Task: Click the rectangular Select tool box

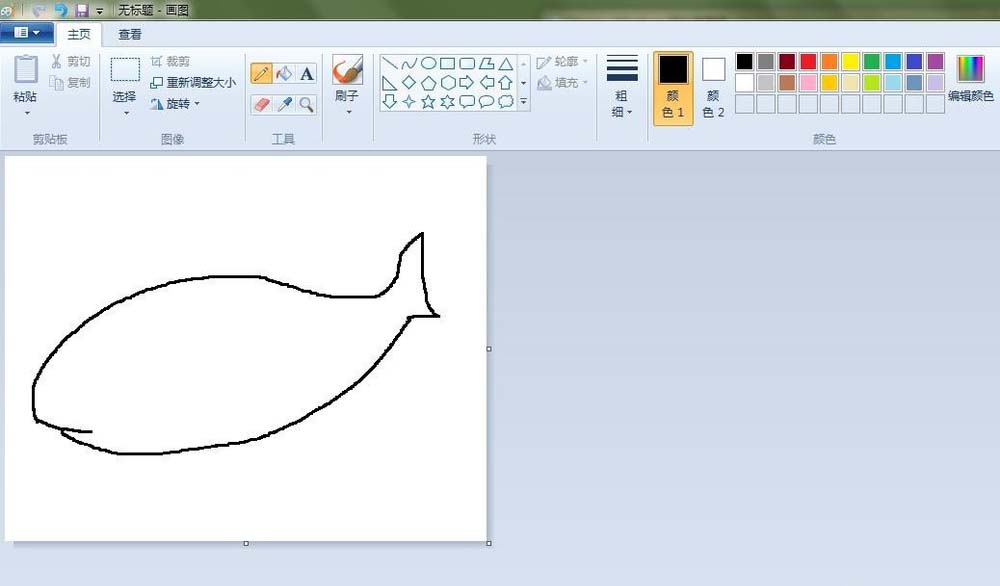Action: click(x=125, y=70)
